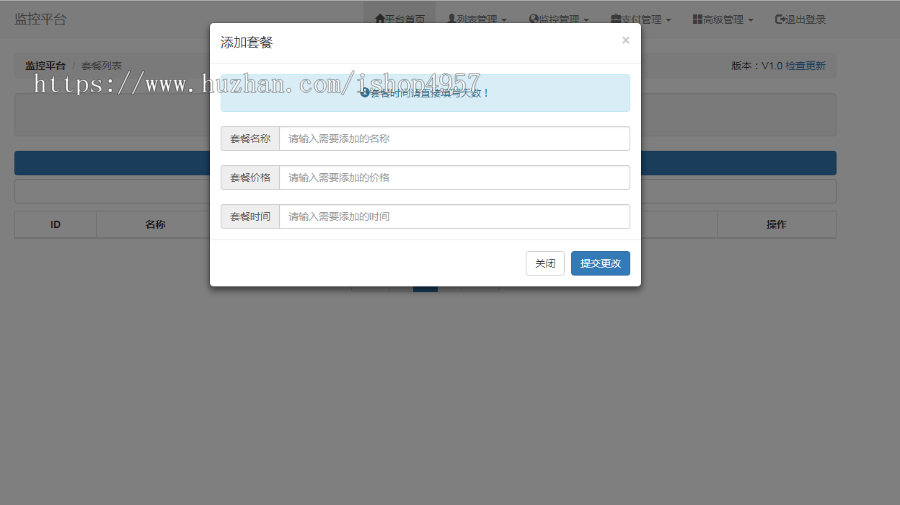900x505 pixels.
Task: Click the 名称 column header
Action: (x=155, y=224)
